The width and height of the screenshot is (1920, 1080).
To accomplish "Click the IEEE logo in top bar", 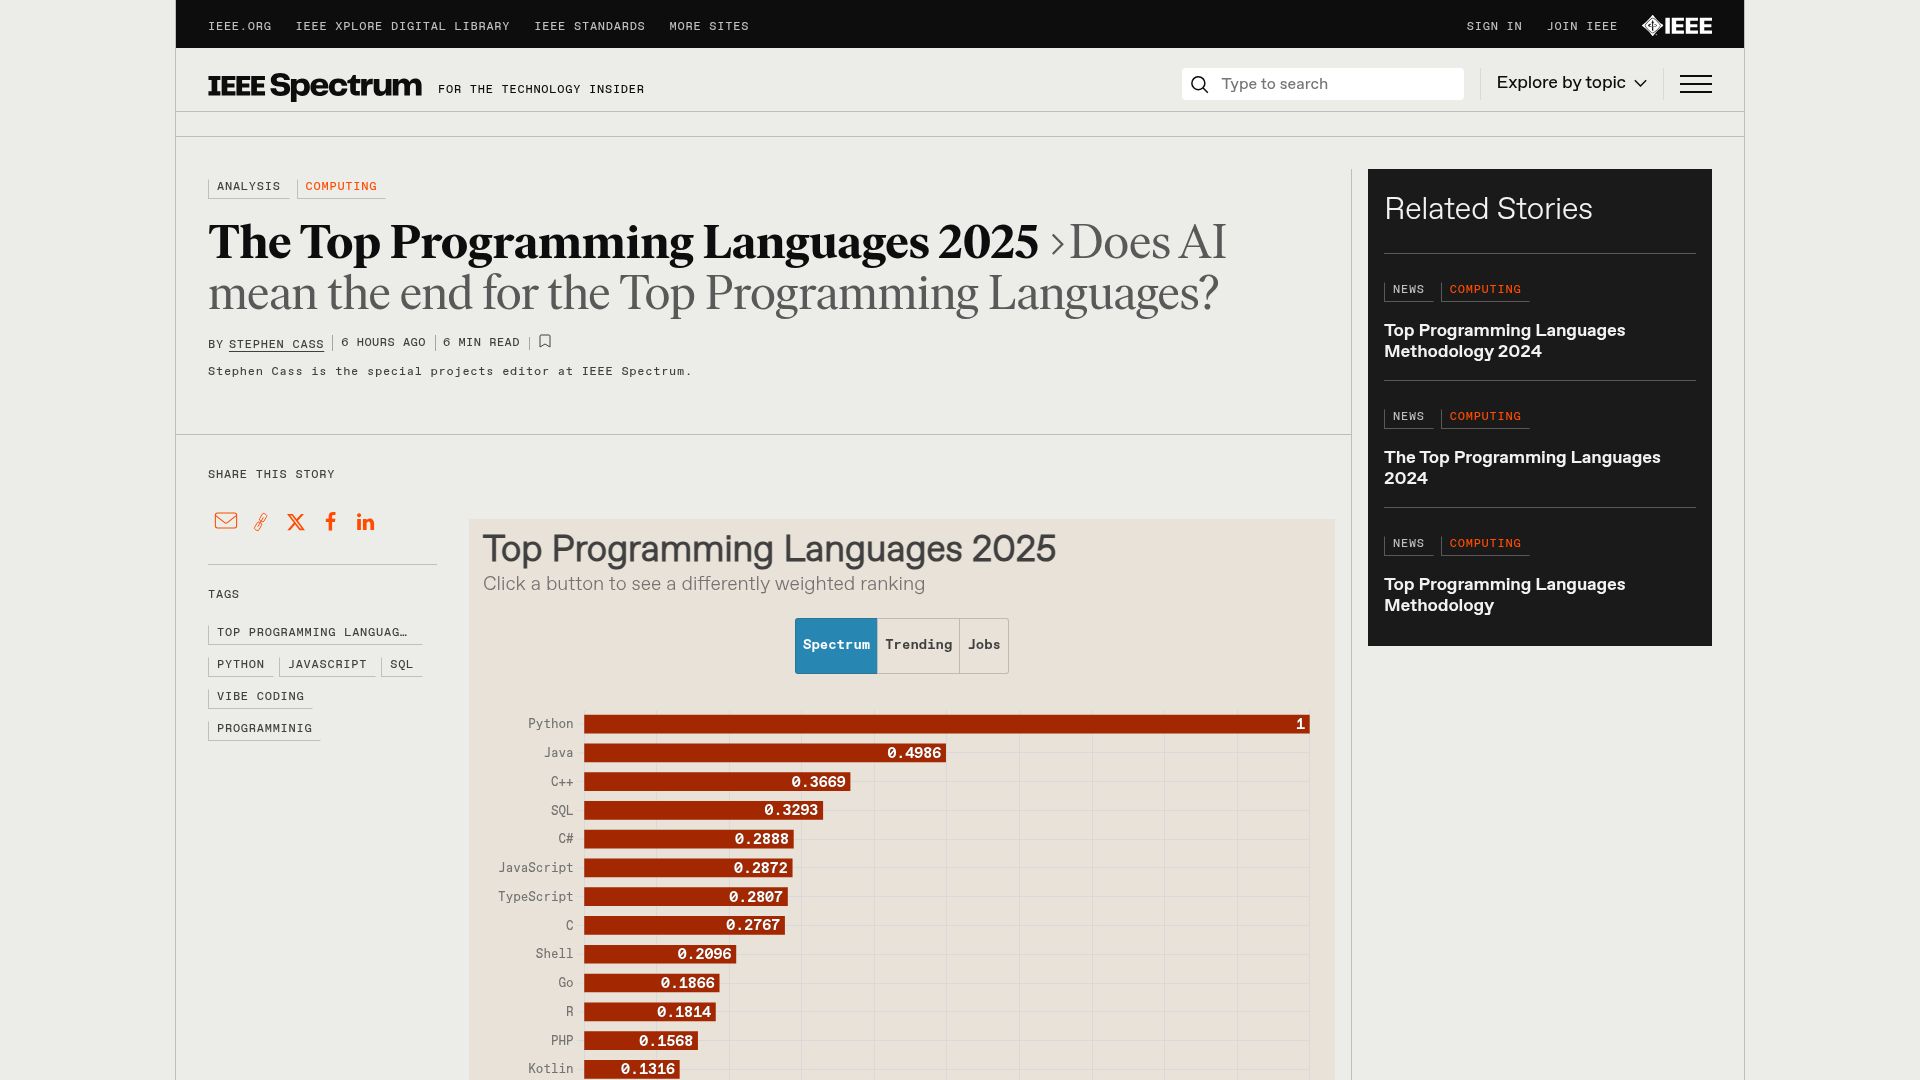I will [x=1677, y=26].
